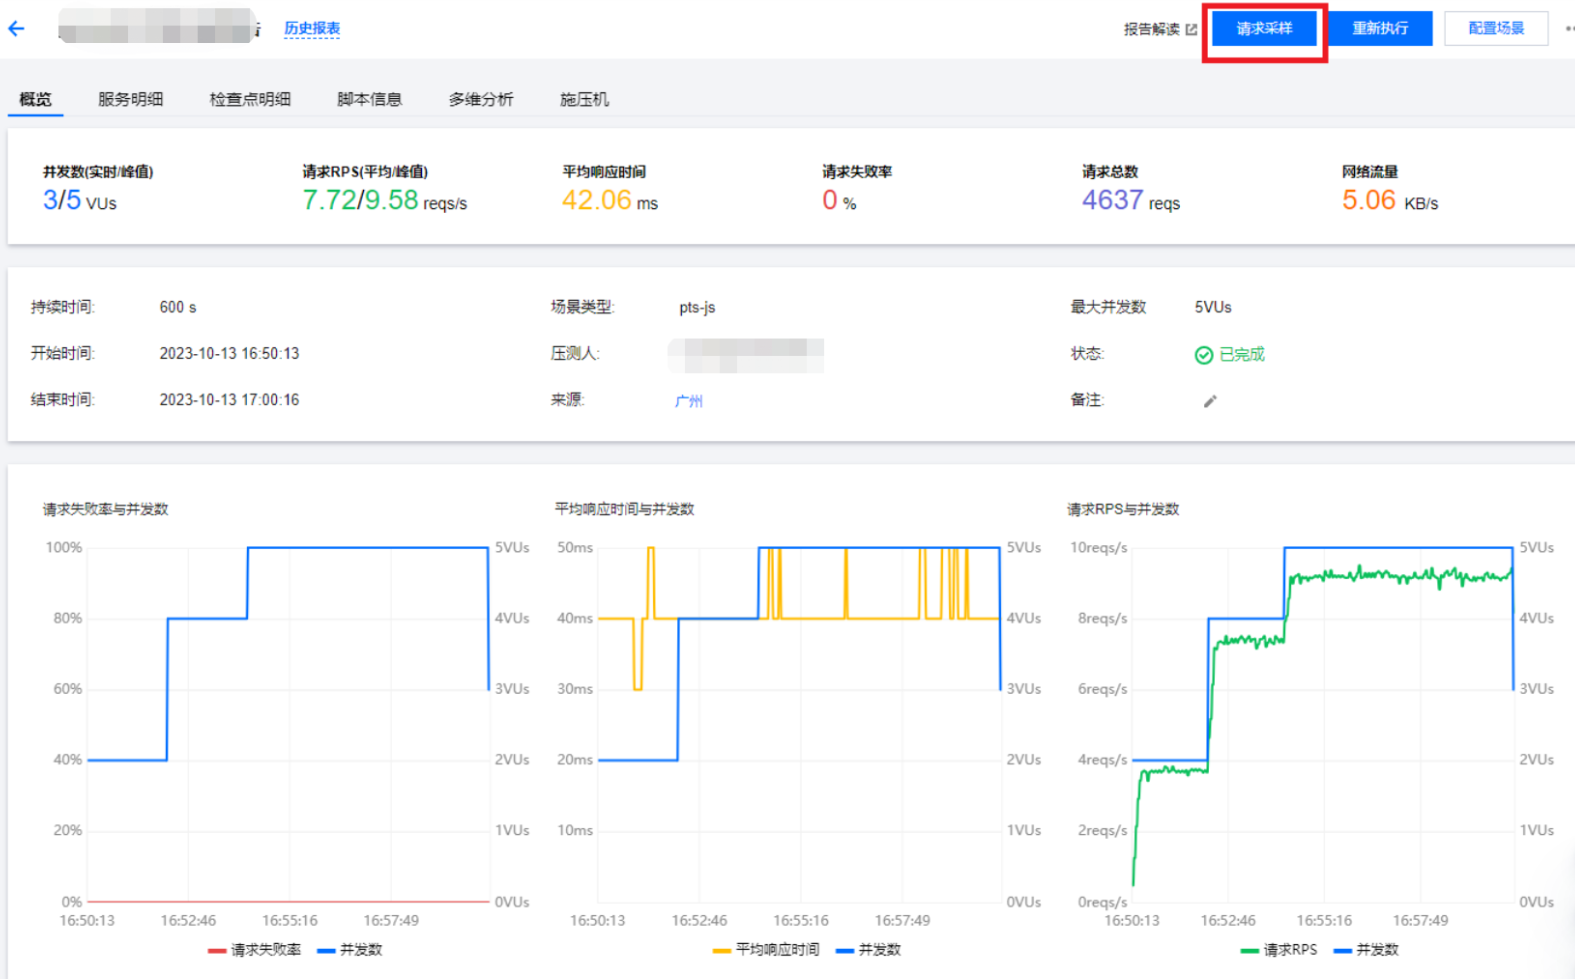Click the pencil icon to edit 备注

point(1210,401)
